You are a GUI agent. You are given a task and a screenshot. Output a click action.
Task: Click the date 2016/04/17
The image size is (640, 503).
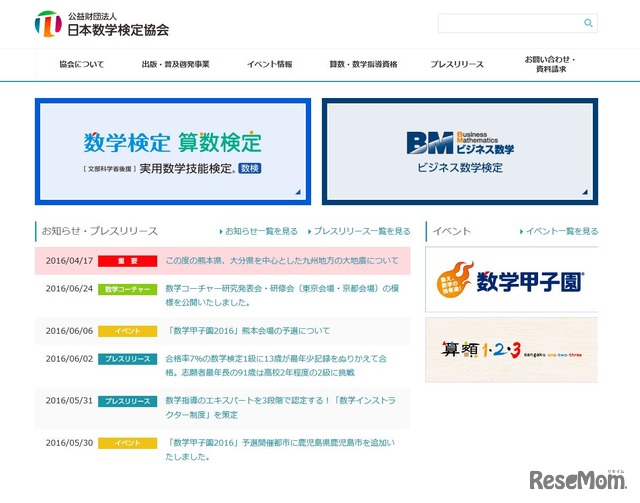tap(69, 260)
